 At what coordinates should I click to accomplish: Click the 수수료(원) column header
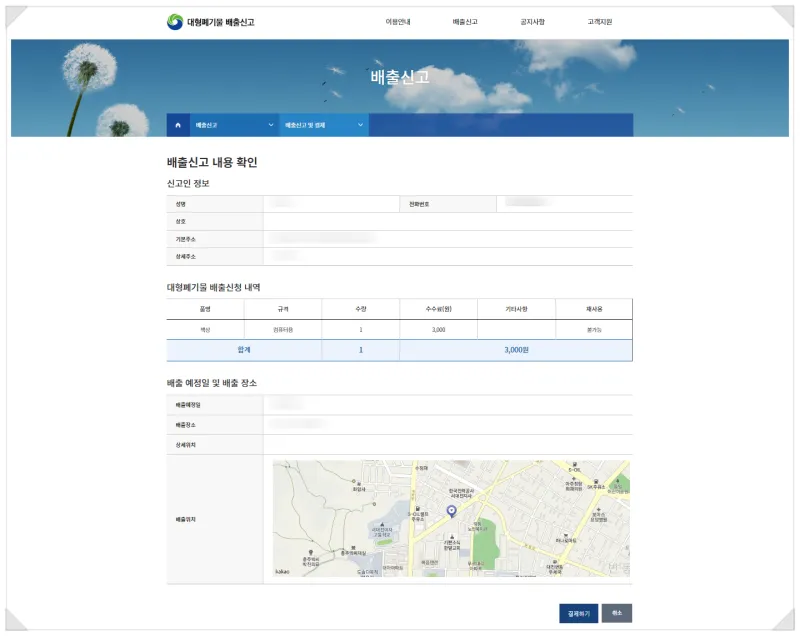pyautogui.click(x=438, y=309)
